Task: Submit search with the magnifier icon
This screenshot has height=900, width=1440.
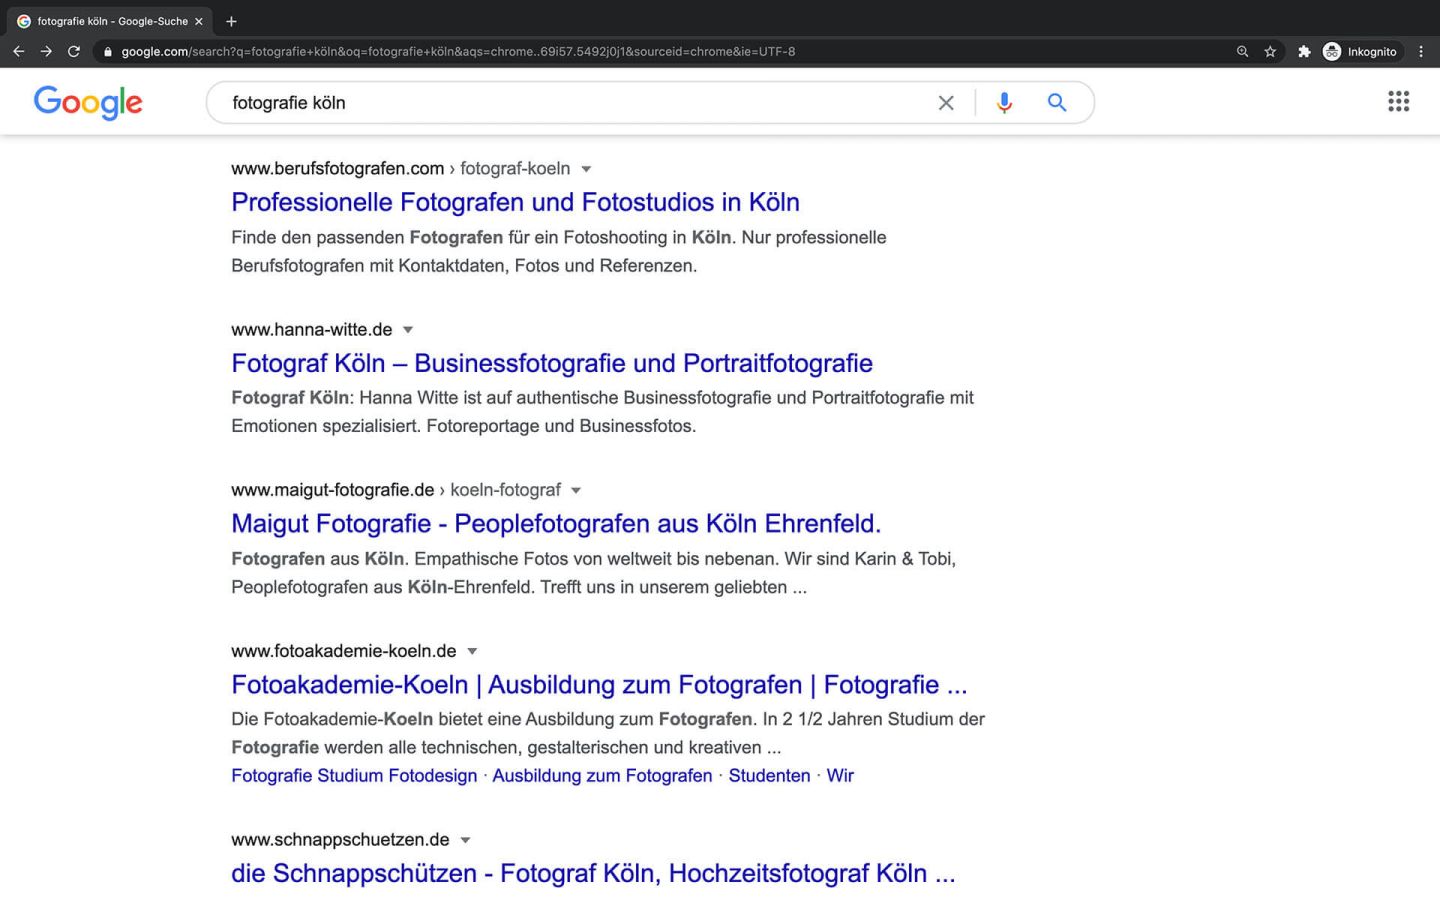Action: (x=1057, y=102)
